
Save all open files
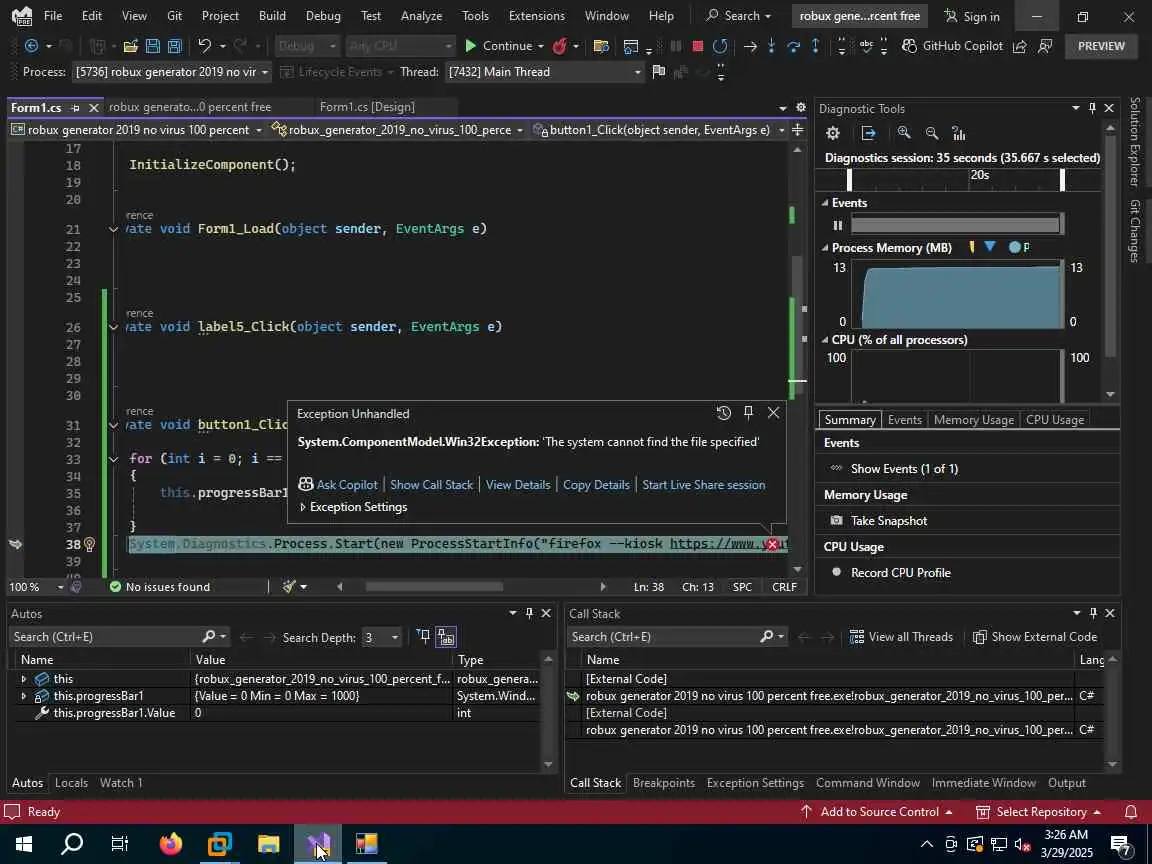(x=175, y=46)
